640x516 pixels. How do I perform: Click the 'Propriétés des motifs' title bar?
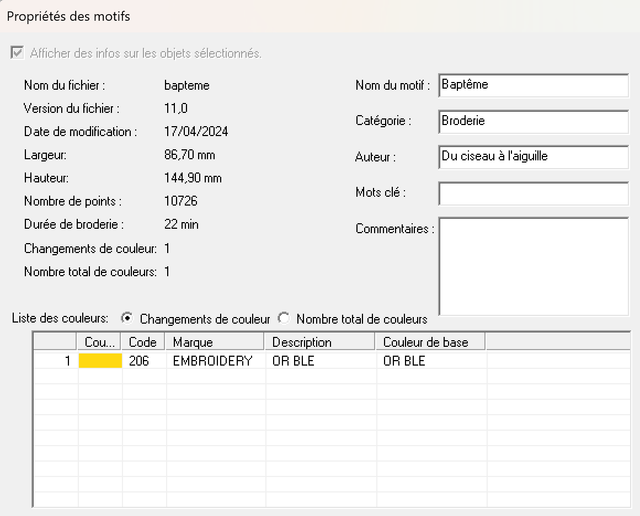(x=320, y=16)
